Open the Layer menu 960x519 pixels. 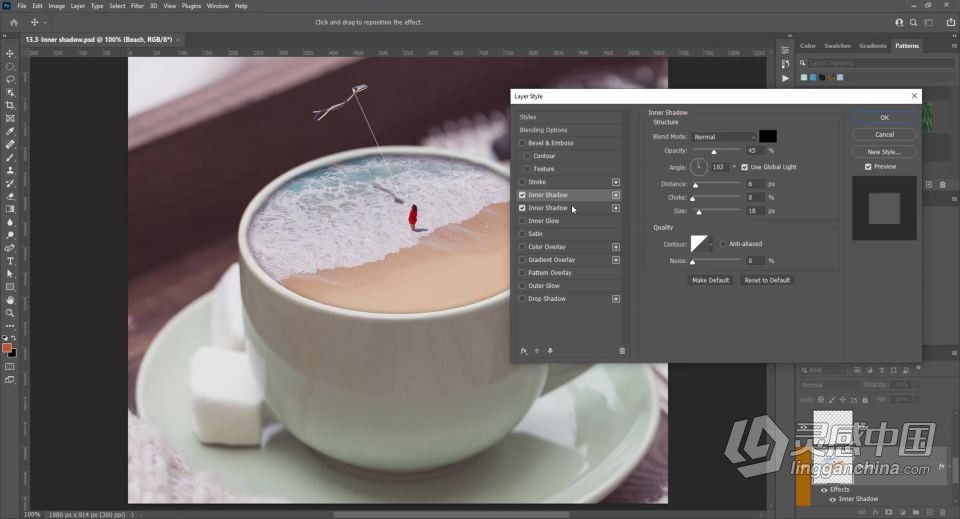coord(78,6)
